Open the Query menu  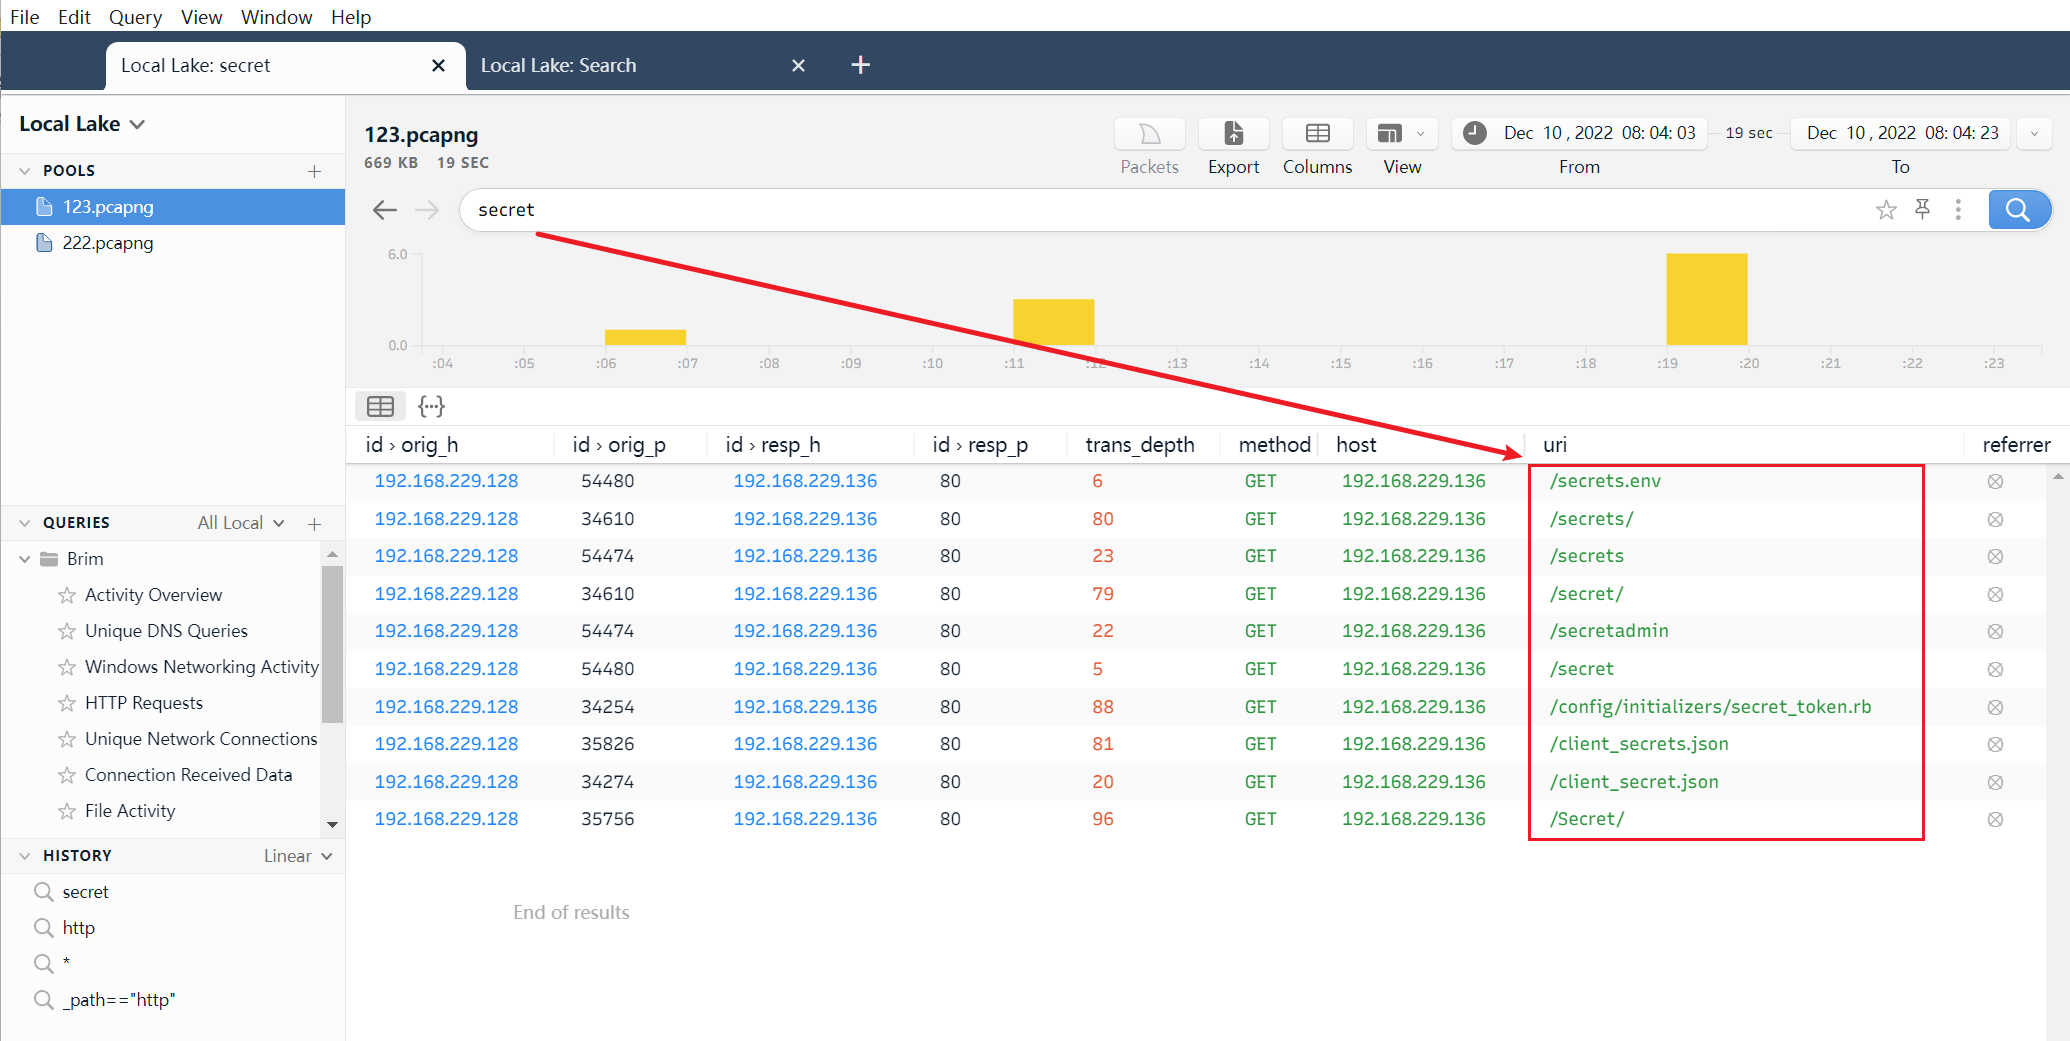[135, 17]
